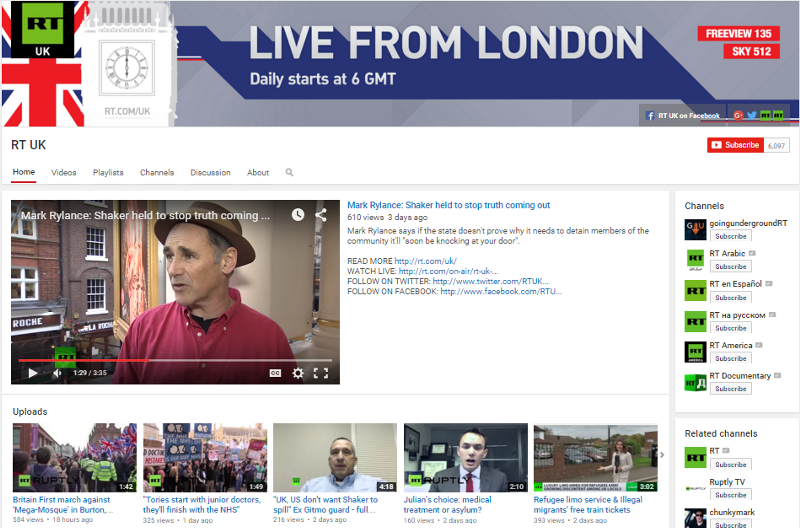
Task: Open the Julian's choice video thumbnail
Action: pos(466,457)
